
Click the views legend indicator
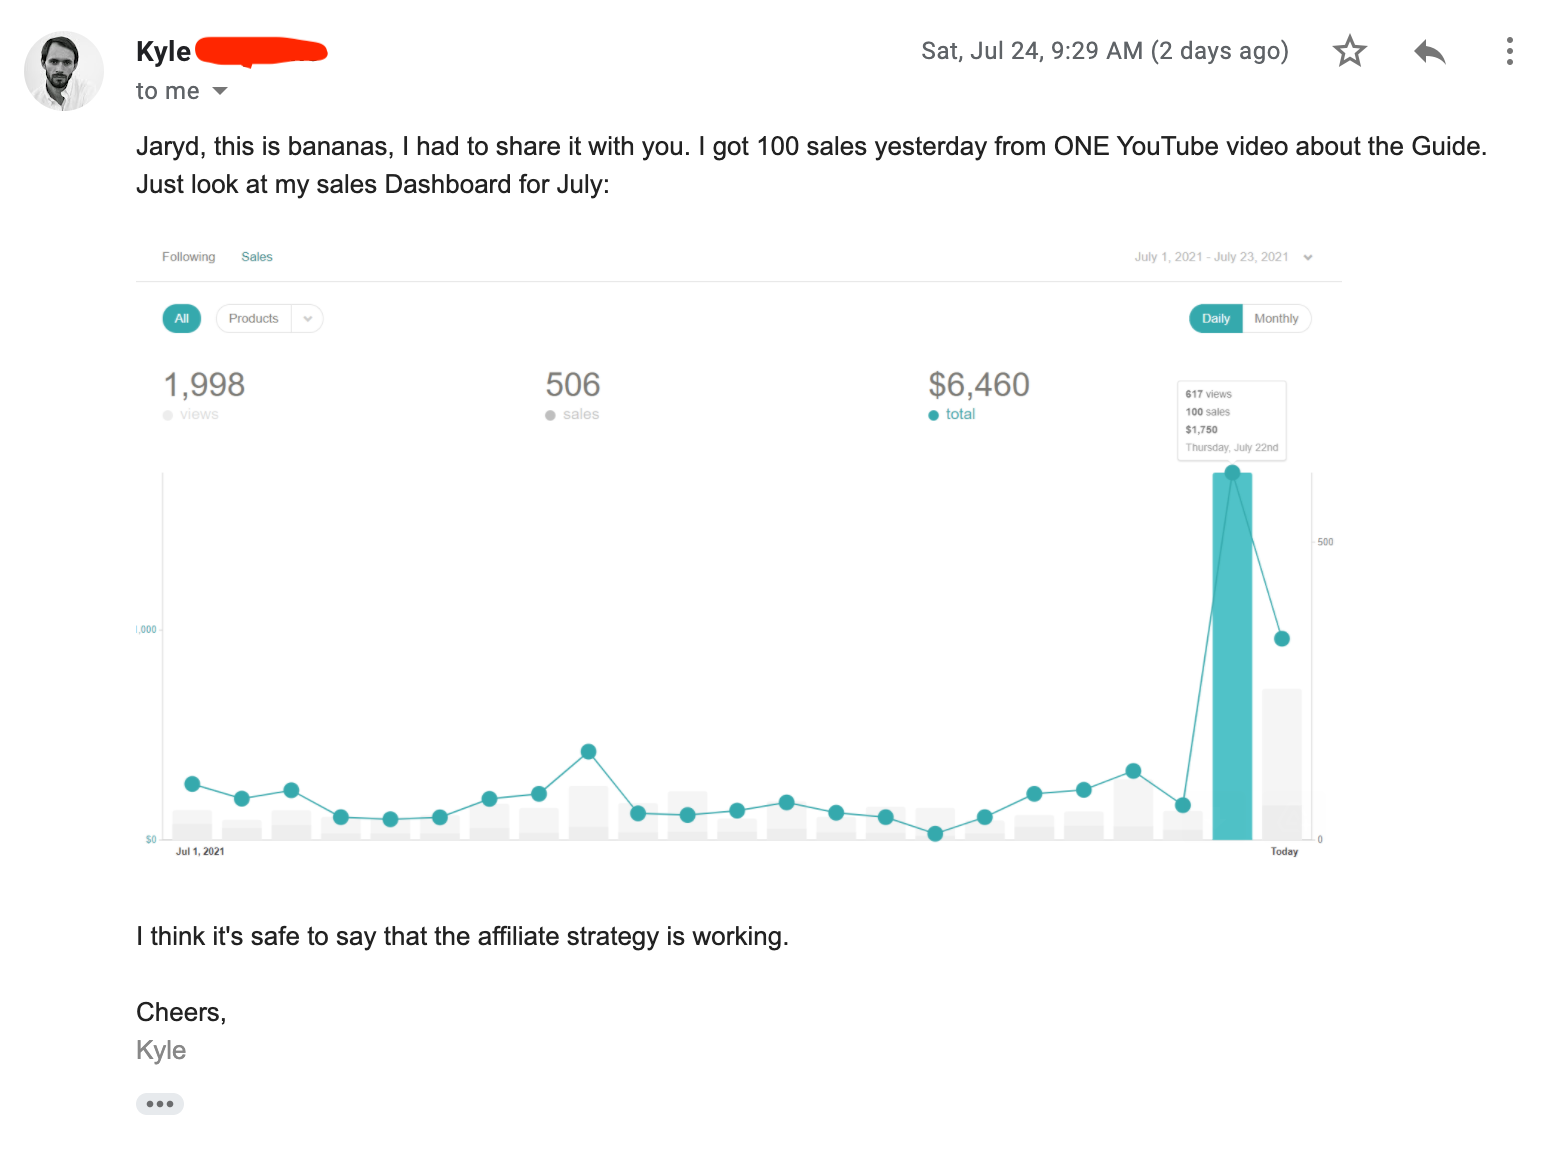168,415
